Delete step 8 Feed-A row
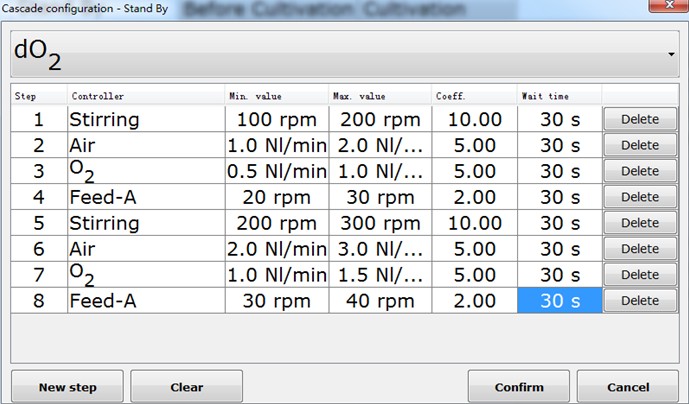 [x=640, y=300]
